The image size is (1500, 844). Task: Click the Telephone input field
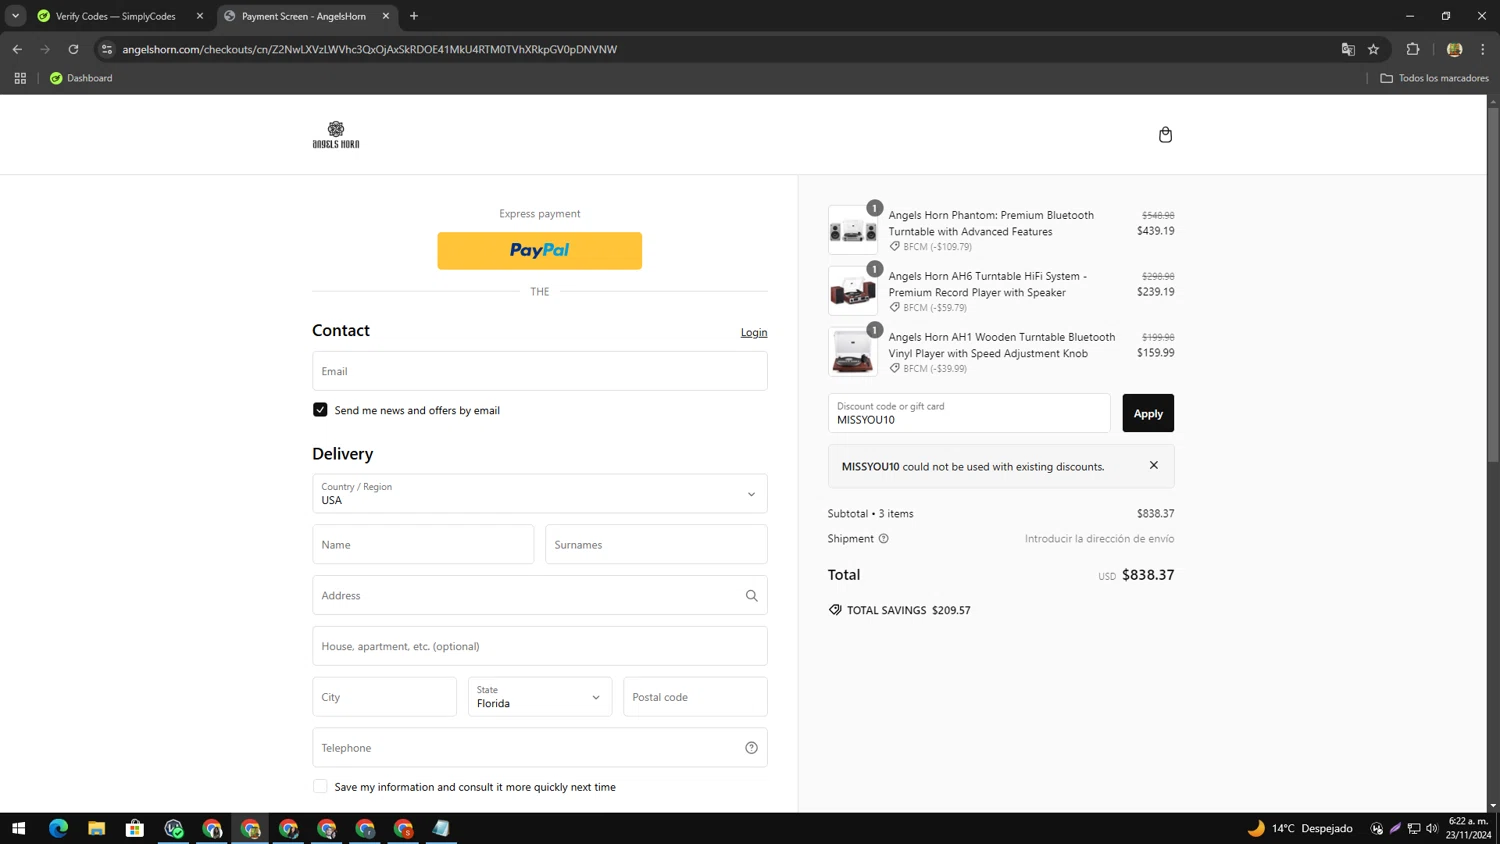point(540,748)
